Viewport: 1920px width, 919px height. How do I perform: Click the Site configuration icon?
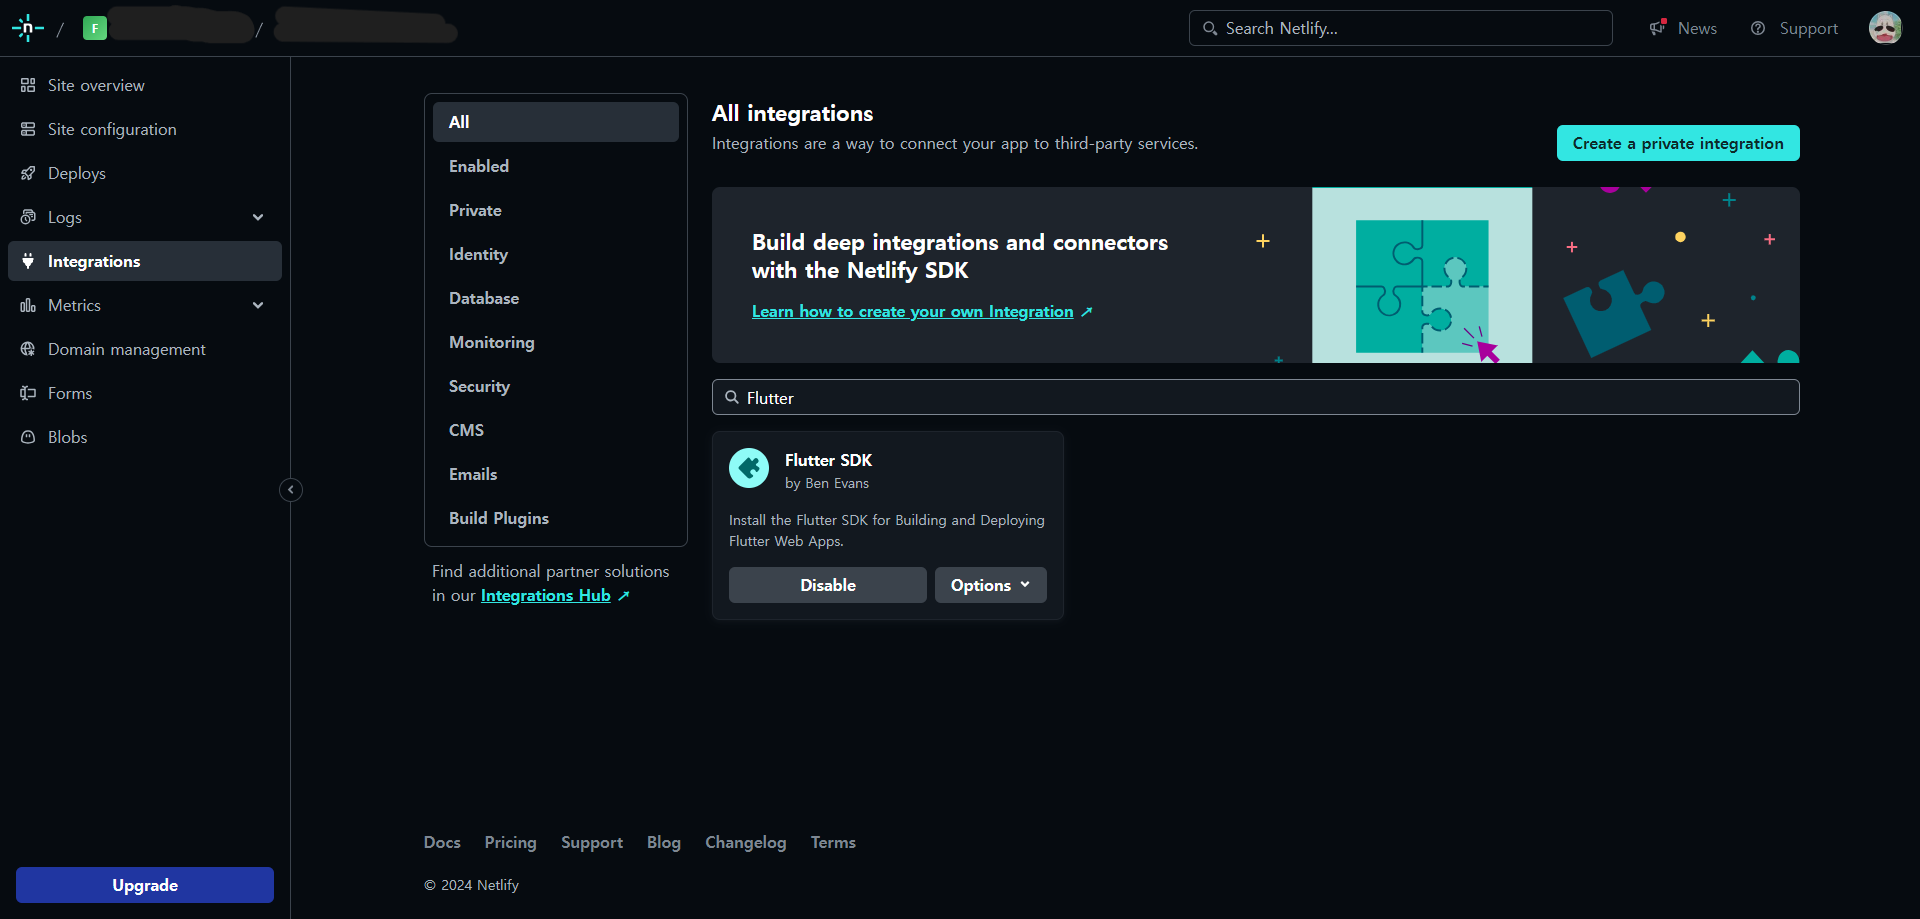click(28, 129)
